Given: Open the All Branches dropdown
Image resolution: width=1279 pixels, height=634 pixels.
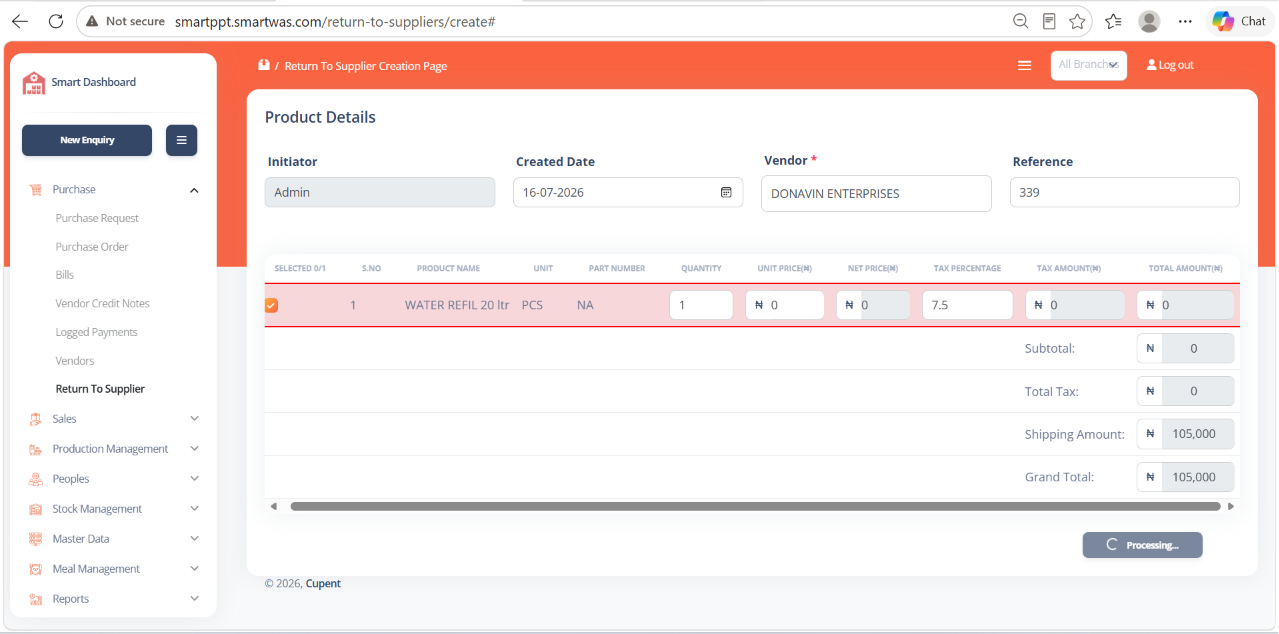Looking at the screenshot, I should [1089, 65].
